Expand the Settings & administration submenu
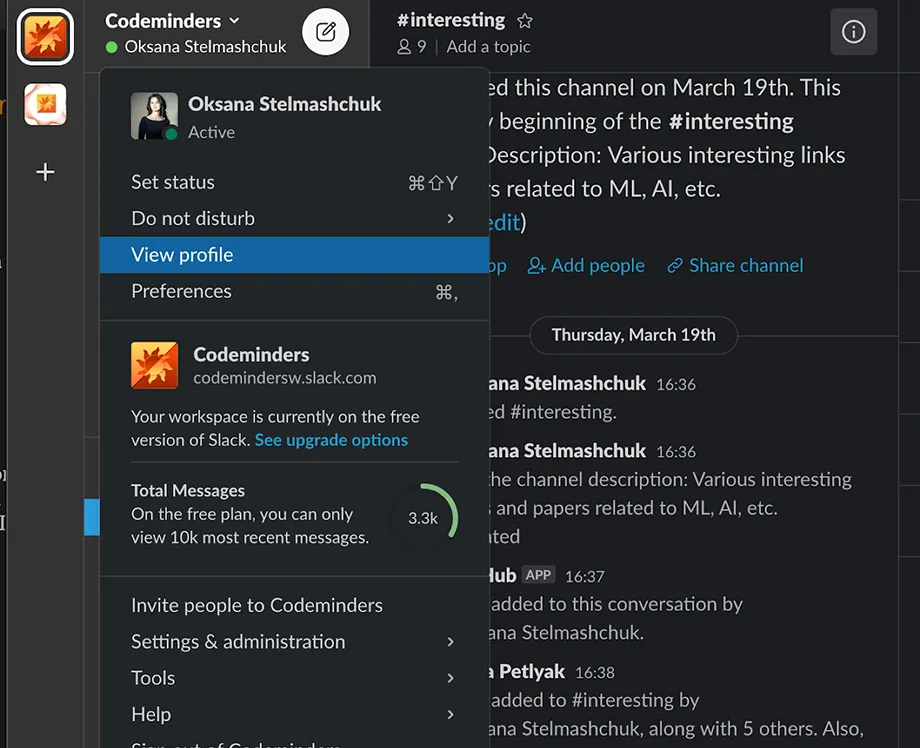The height and width of the screenshot is (748, 920). pyautogui.click(x=238, y=641)
